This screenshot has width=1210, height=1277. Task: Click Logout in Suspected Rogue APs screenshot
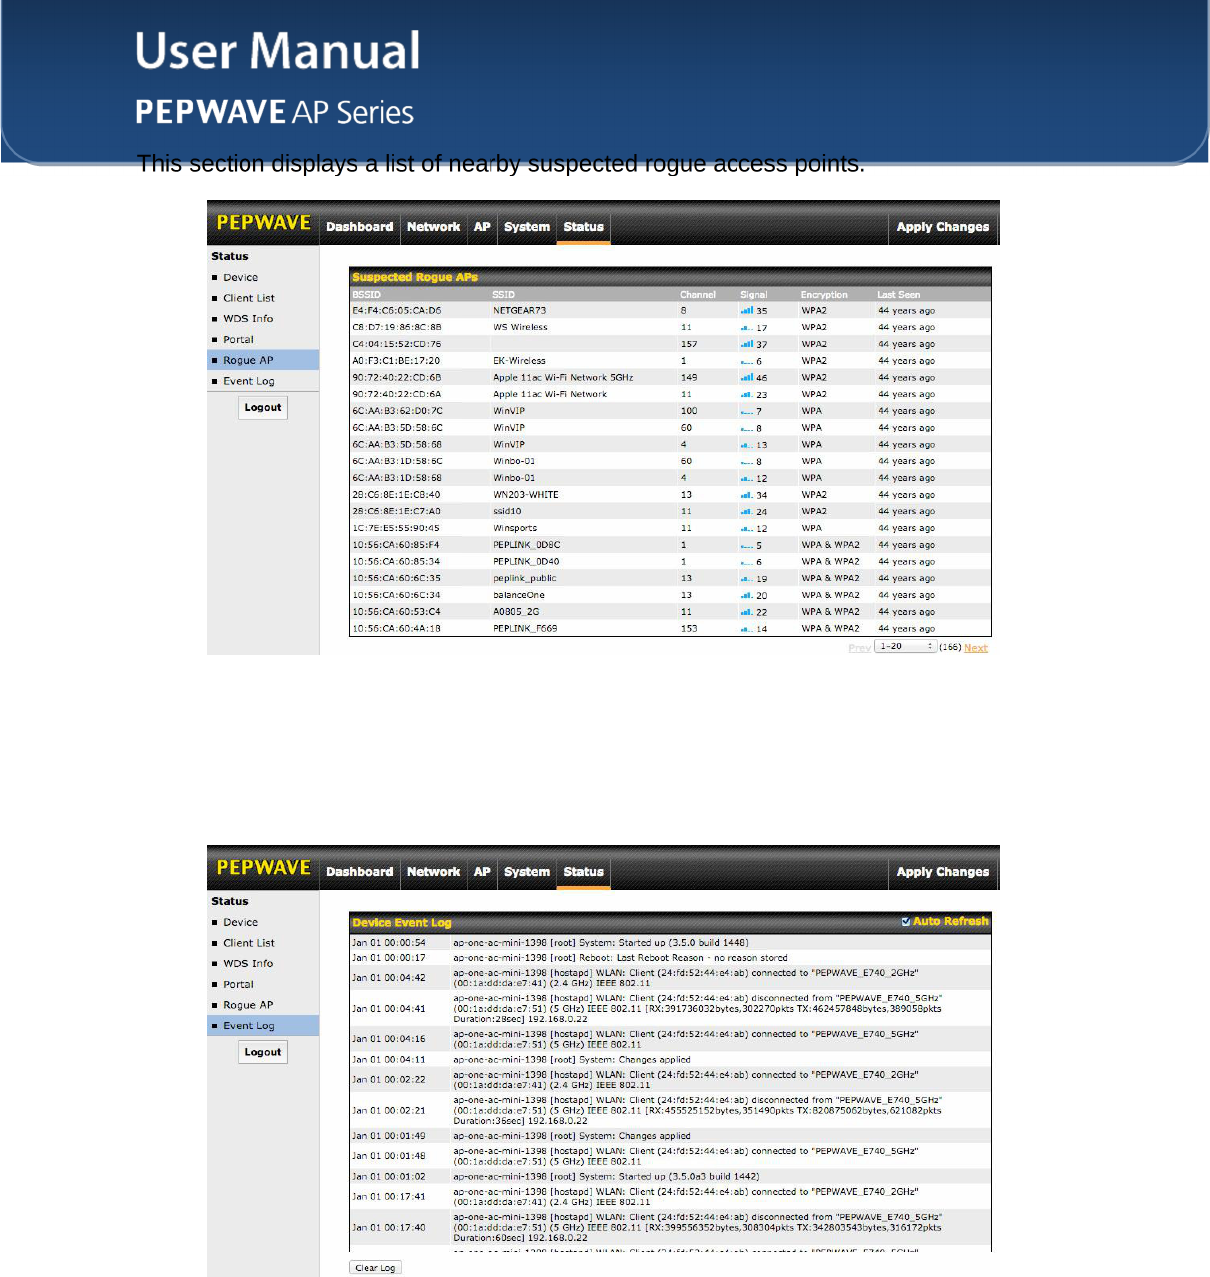263,407
